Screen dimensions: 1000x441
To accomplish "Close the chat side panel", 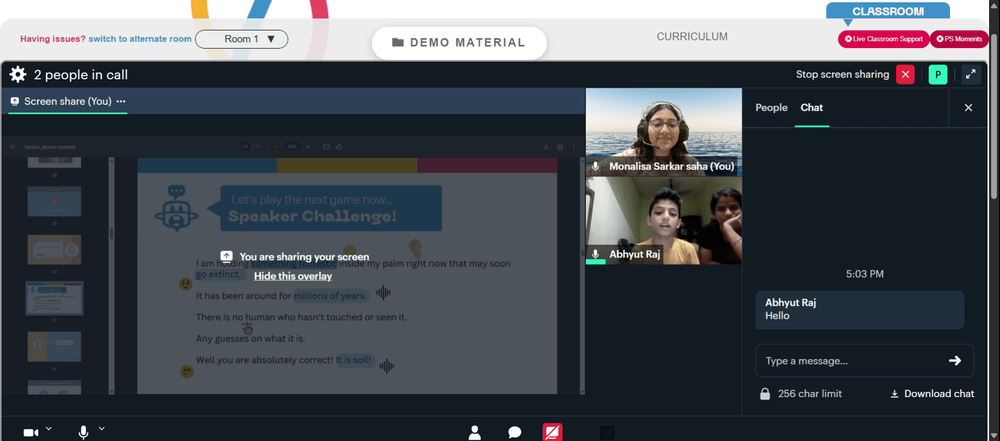I will coord(968,108).
